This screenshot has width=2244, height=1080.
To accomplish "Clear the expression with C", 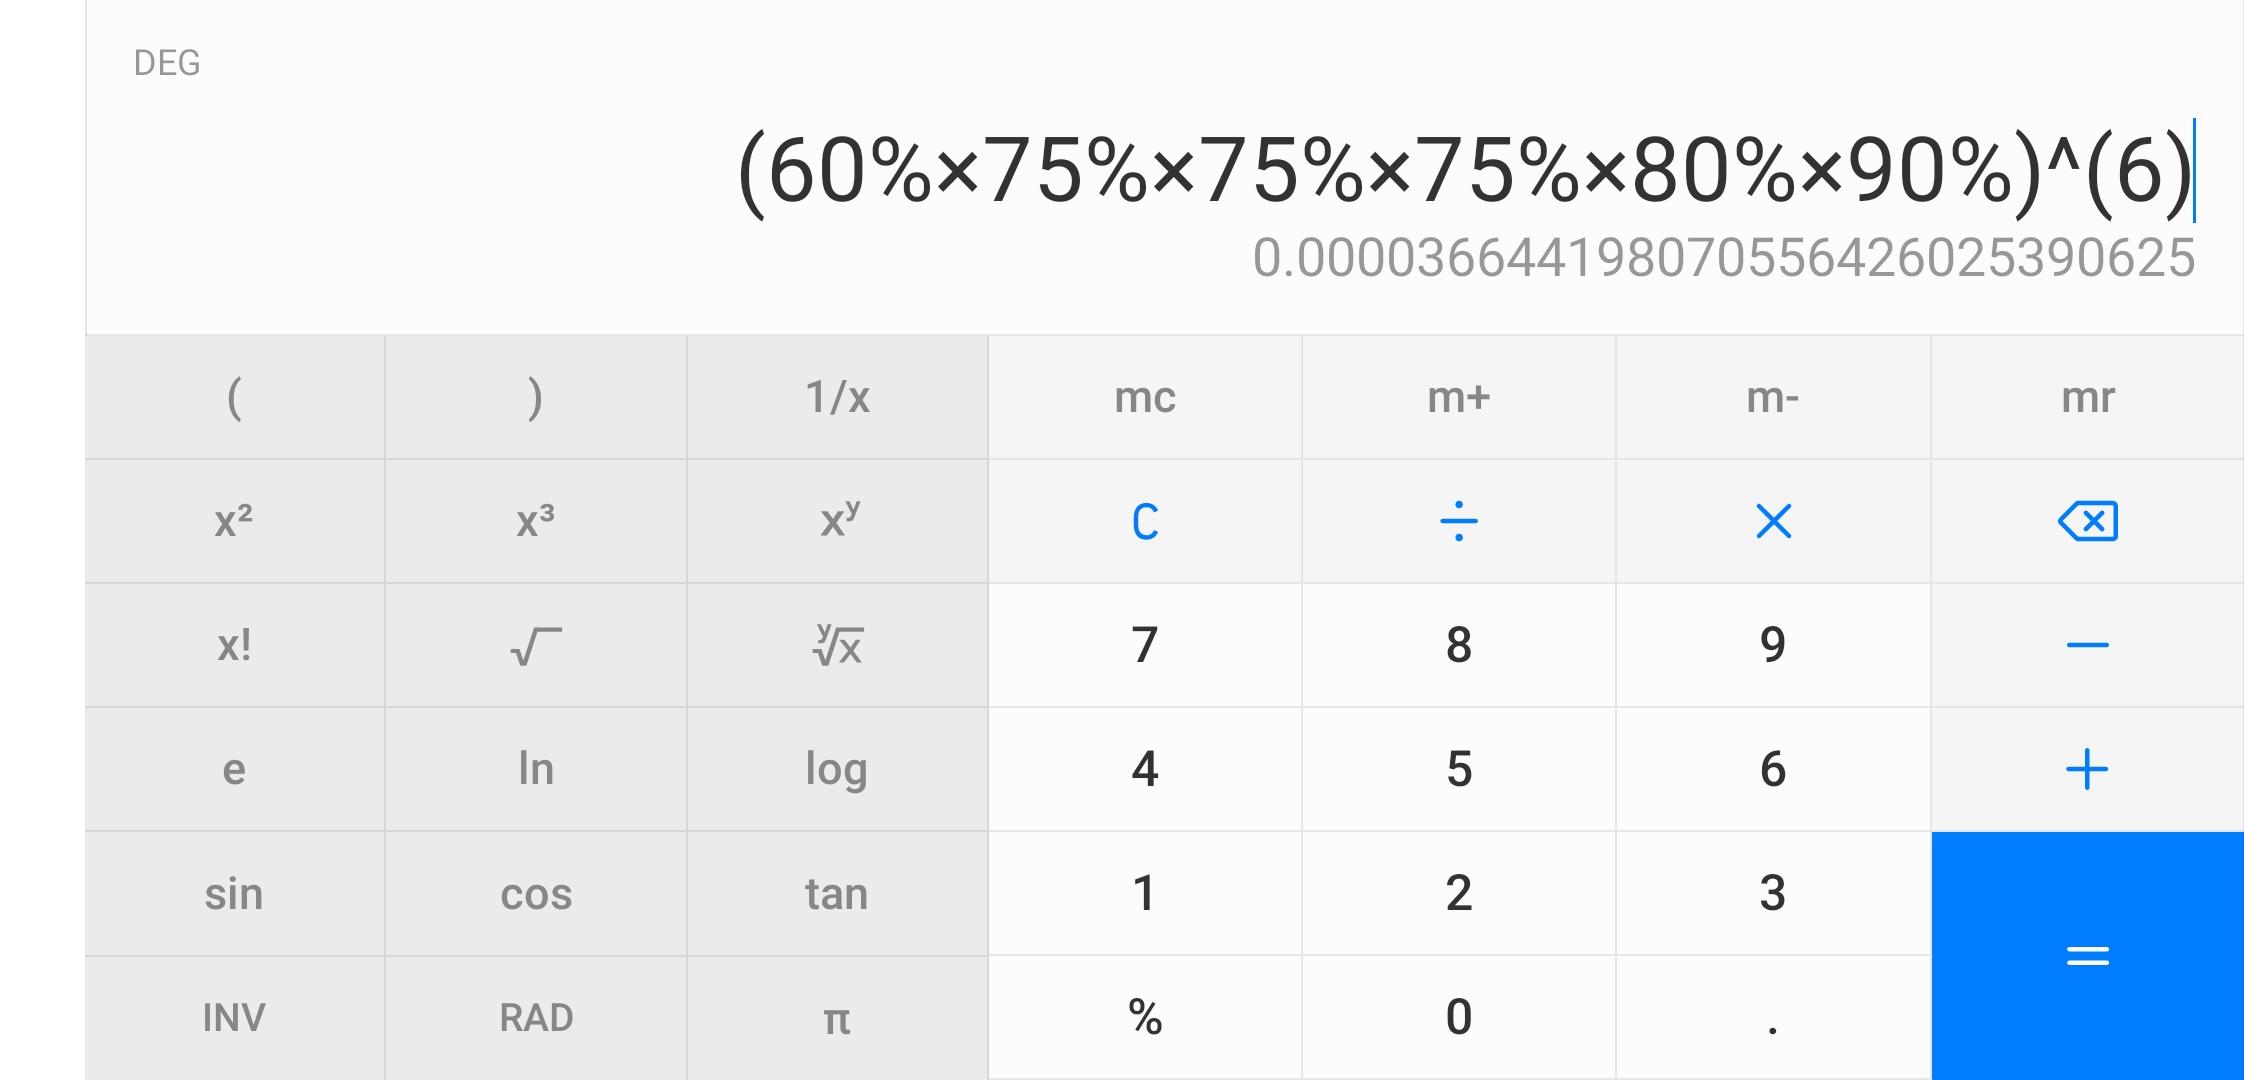I will click(1145, 521).
